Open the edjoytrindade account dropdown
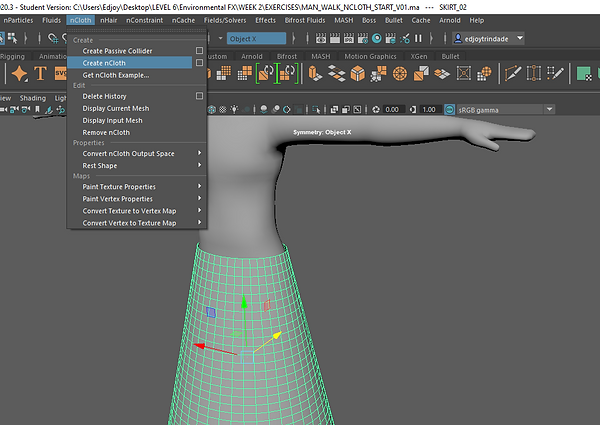 coord(520,38)
